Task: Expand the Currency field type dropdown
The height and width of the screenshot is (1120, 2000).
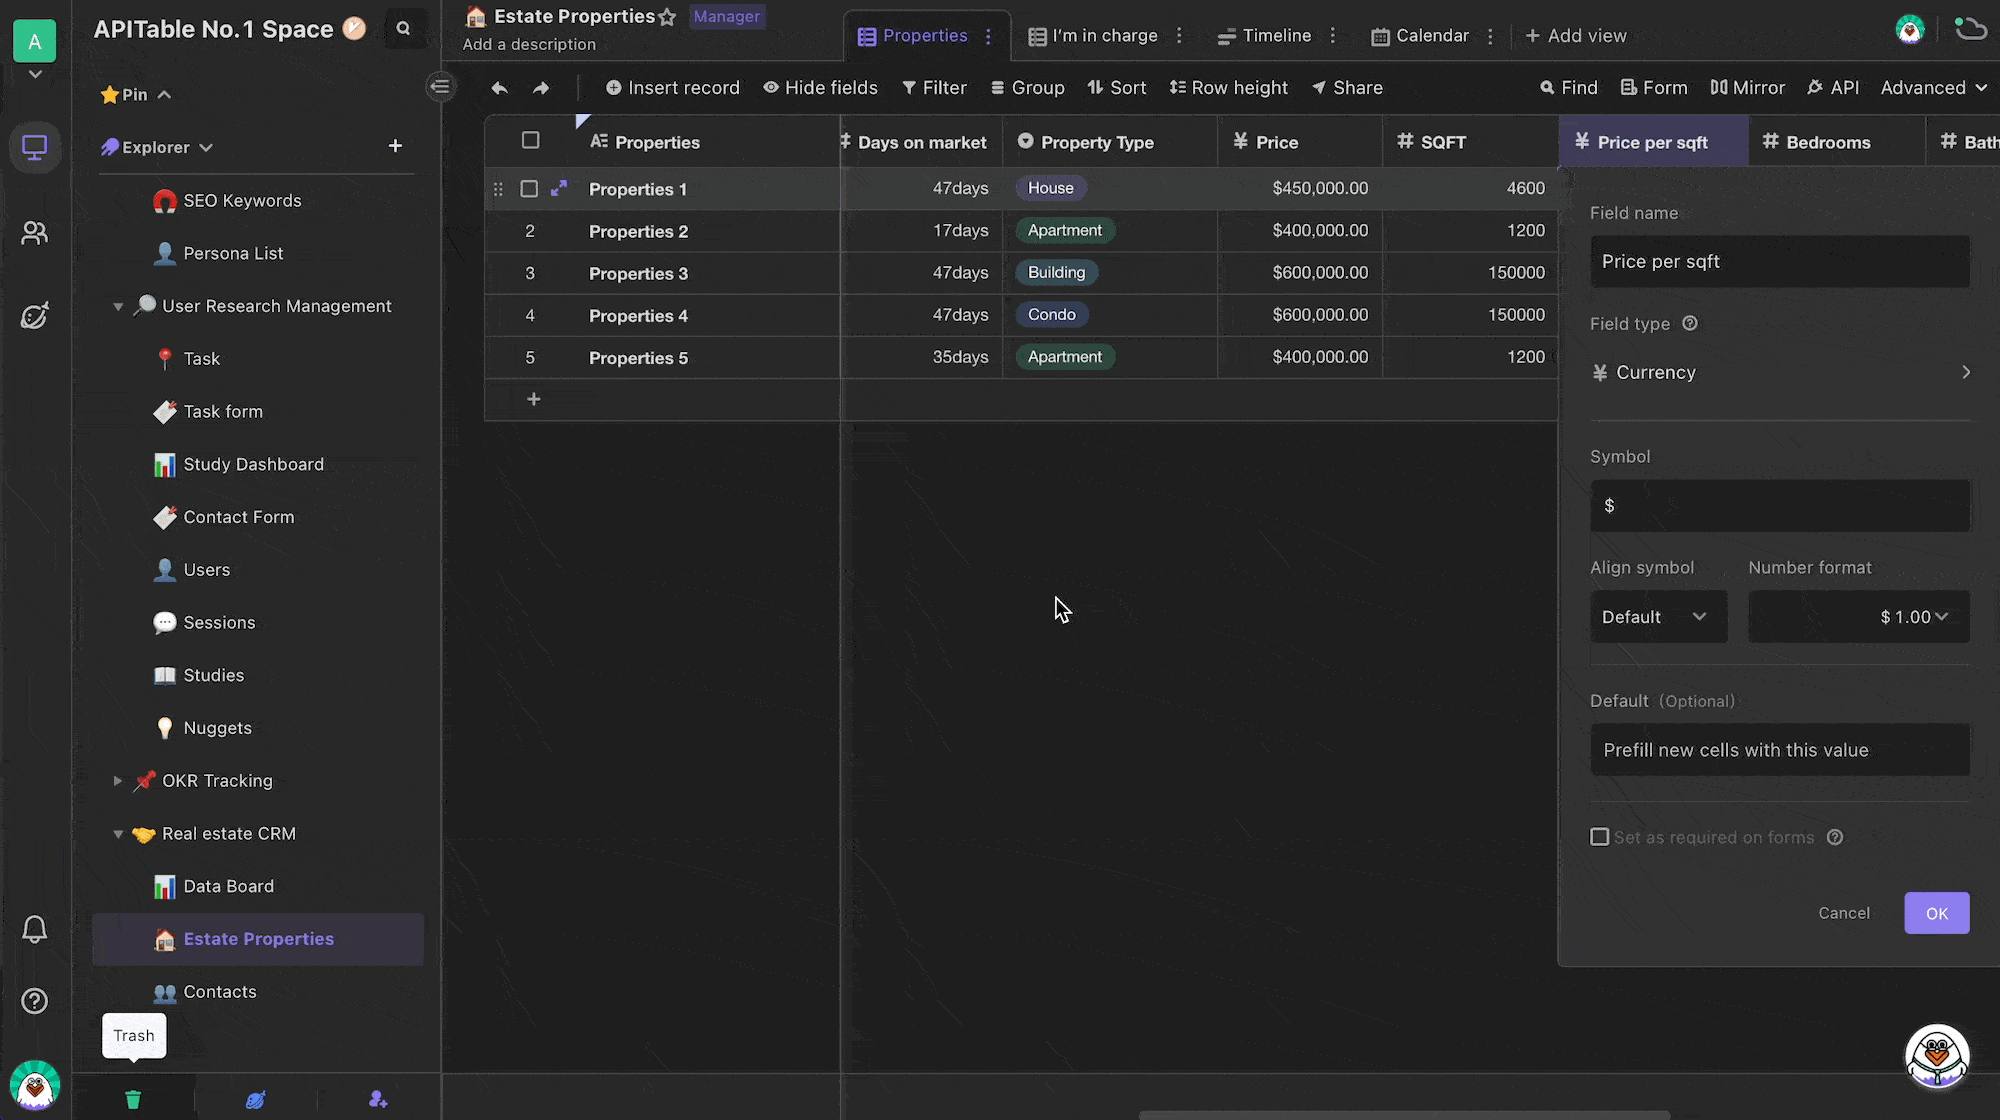Action: coord(1779,371)
